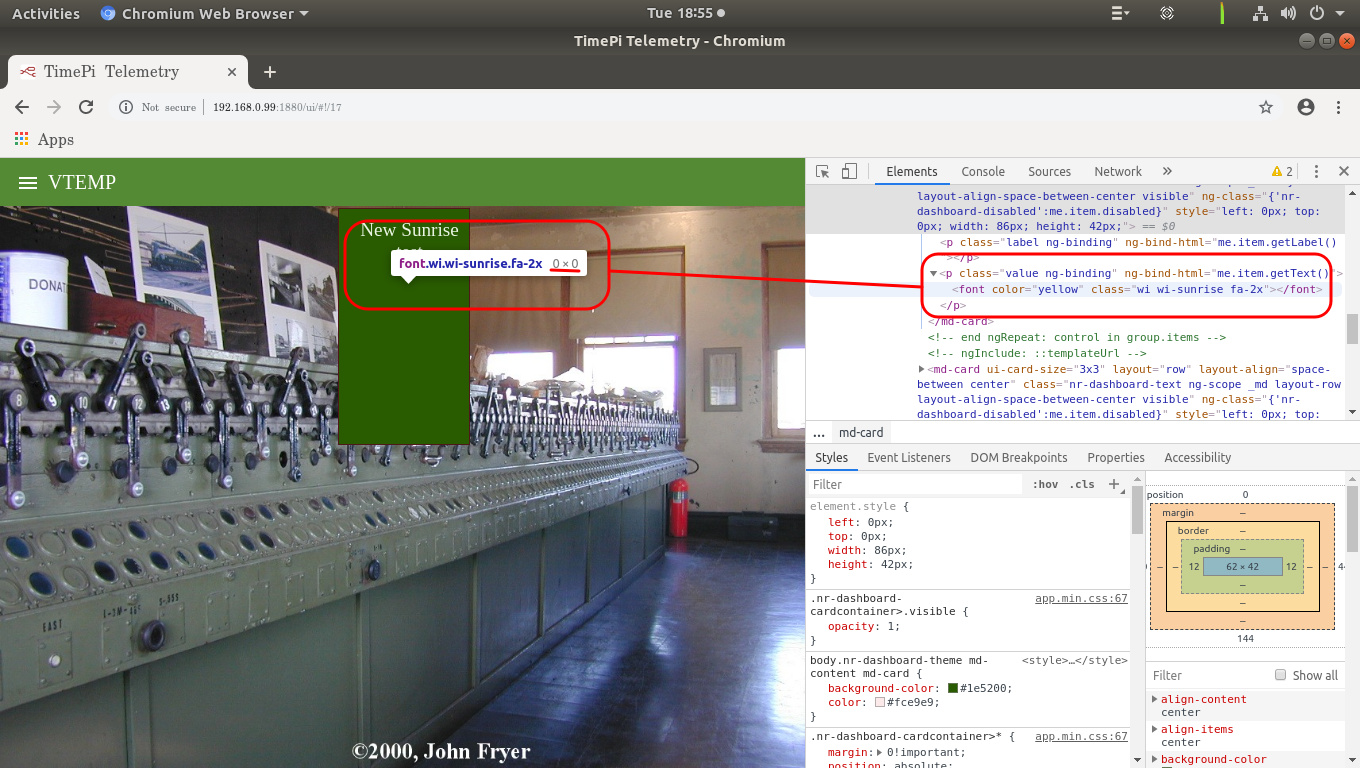Toggle the DevTools device toolbar
Screen dimensions: 1360x768
849,172
